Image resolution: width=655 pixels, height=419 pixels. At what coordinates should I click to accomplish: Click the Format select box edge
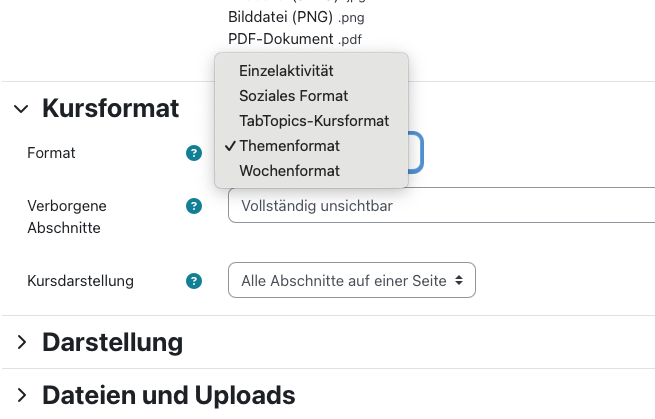click(x=417, y=153)
